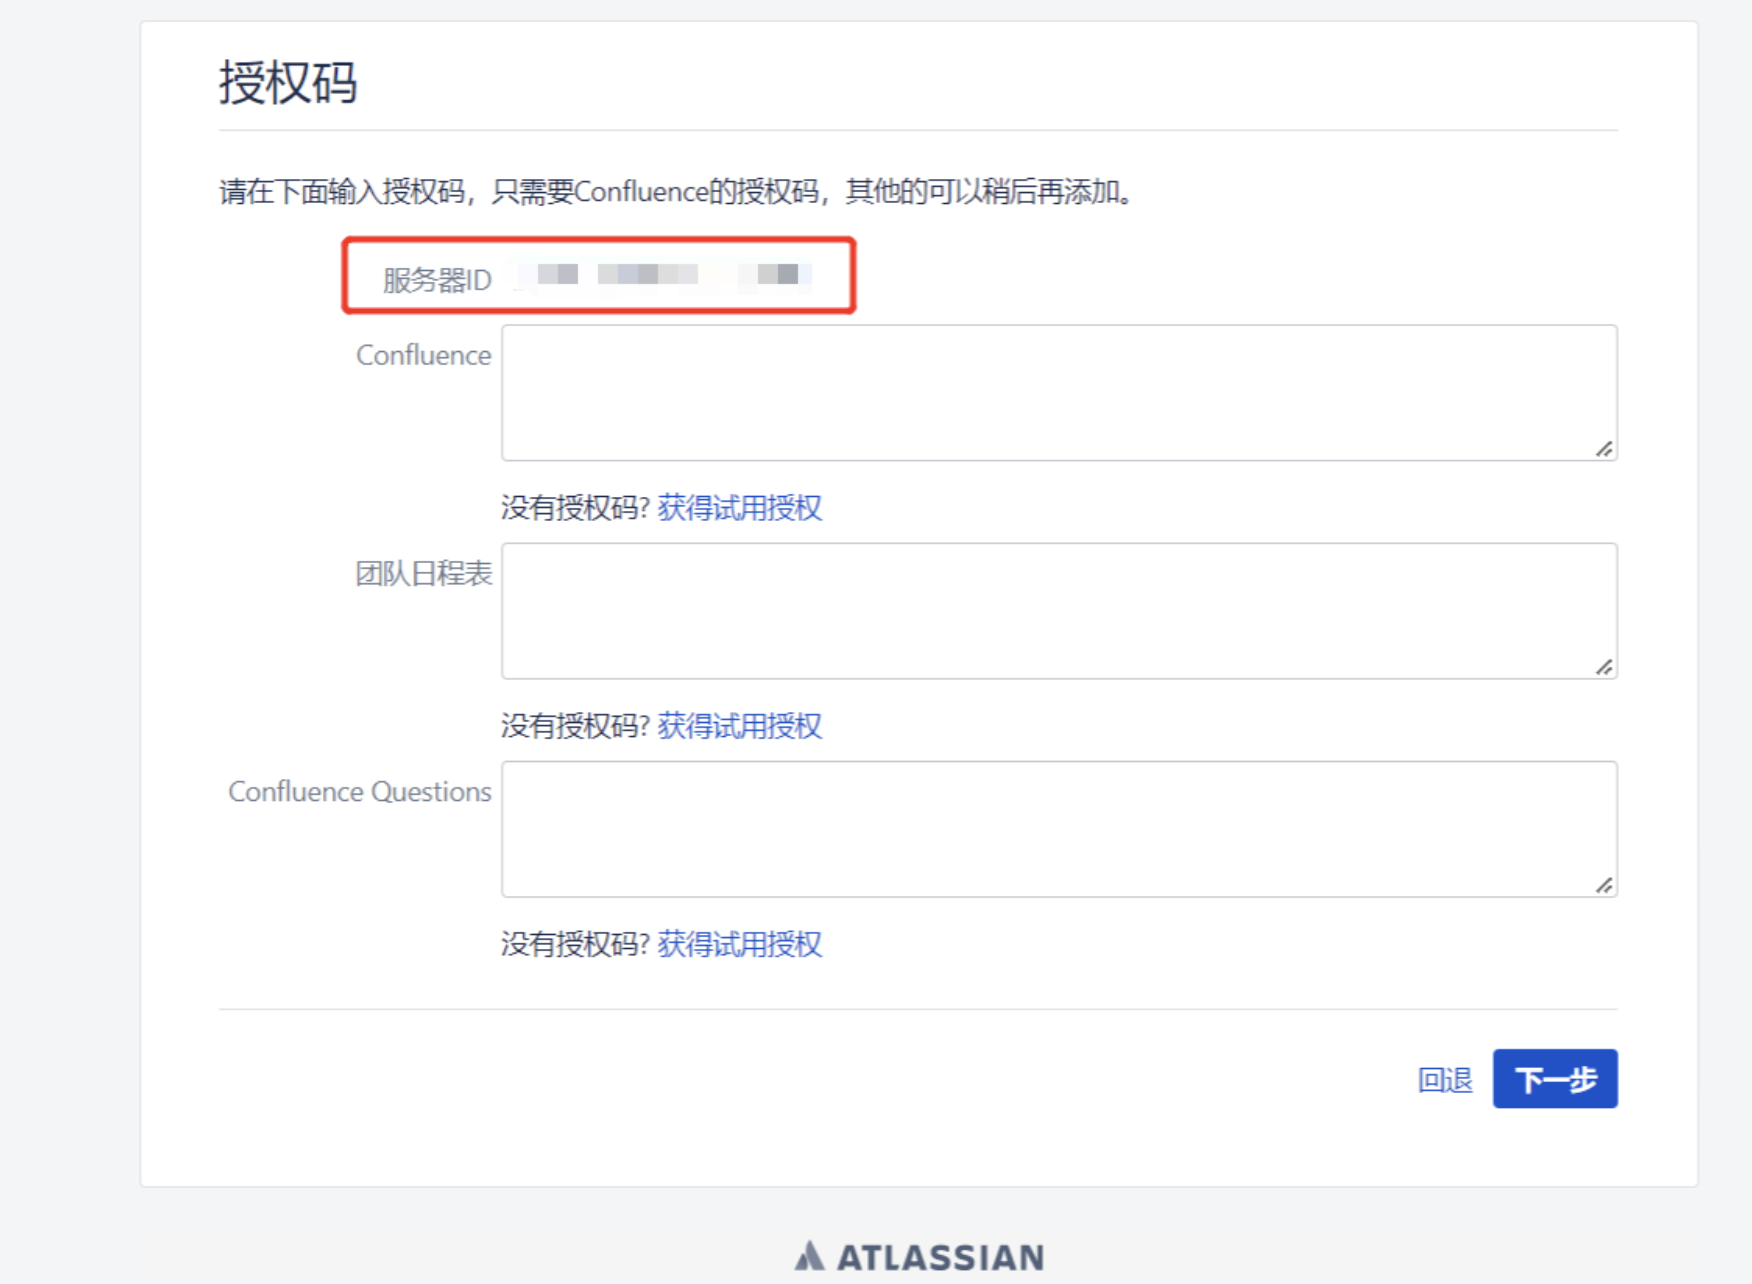The image size is (1752, 1284).
Task: Click the 服务器ID label
Action: tap(437, 280)
